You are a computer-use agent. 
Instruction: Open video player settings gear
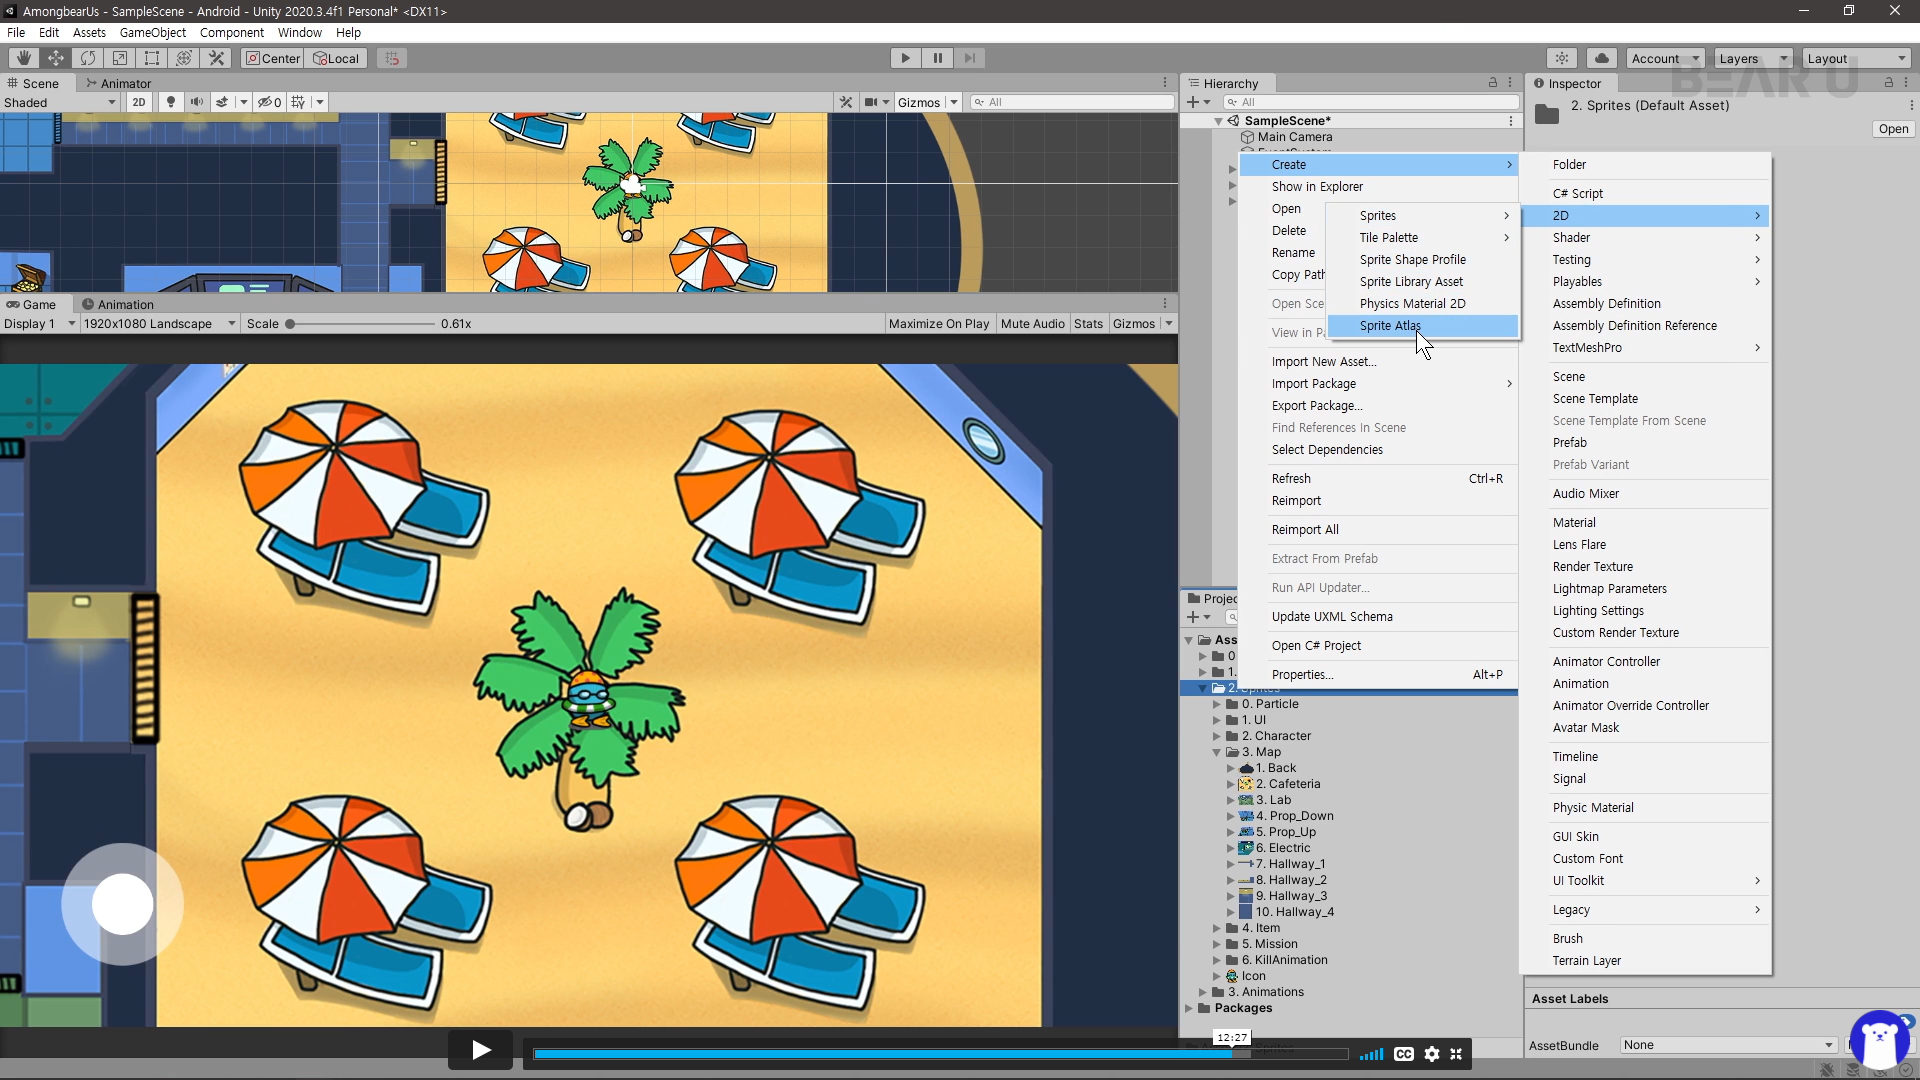(1431, 1054)
